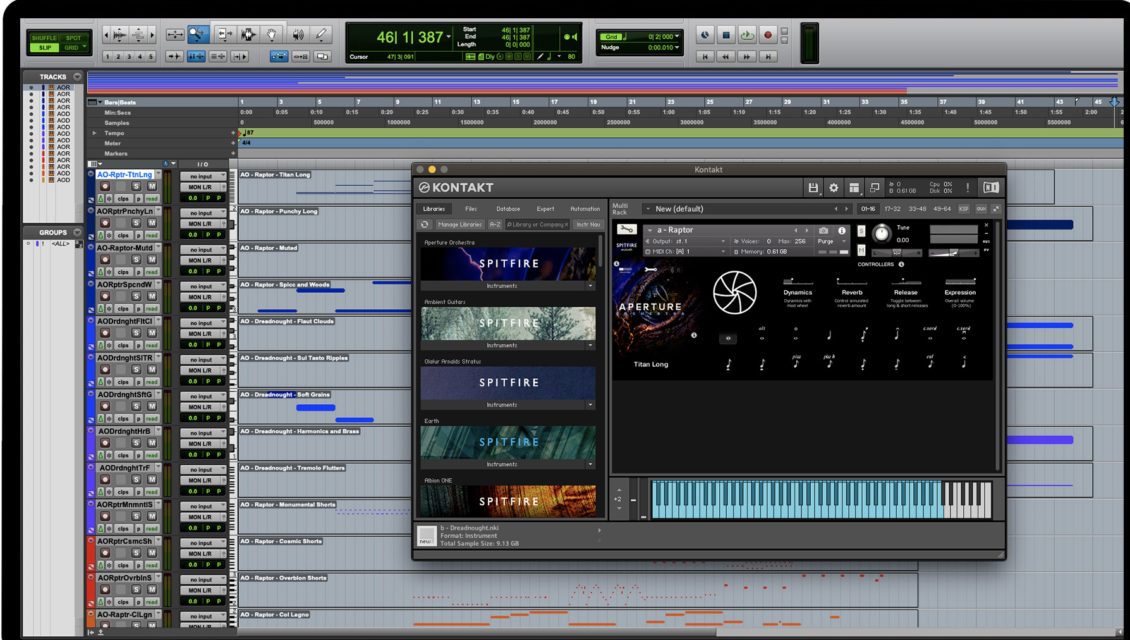Click the Raptor snapshot camera icon

coord(824,231)
